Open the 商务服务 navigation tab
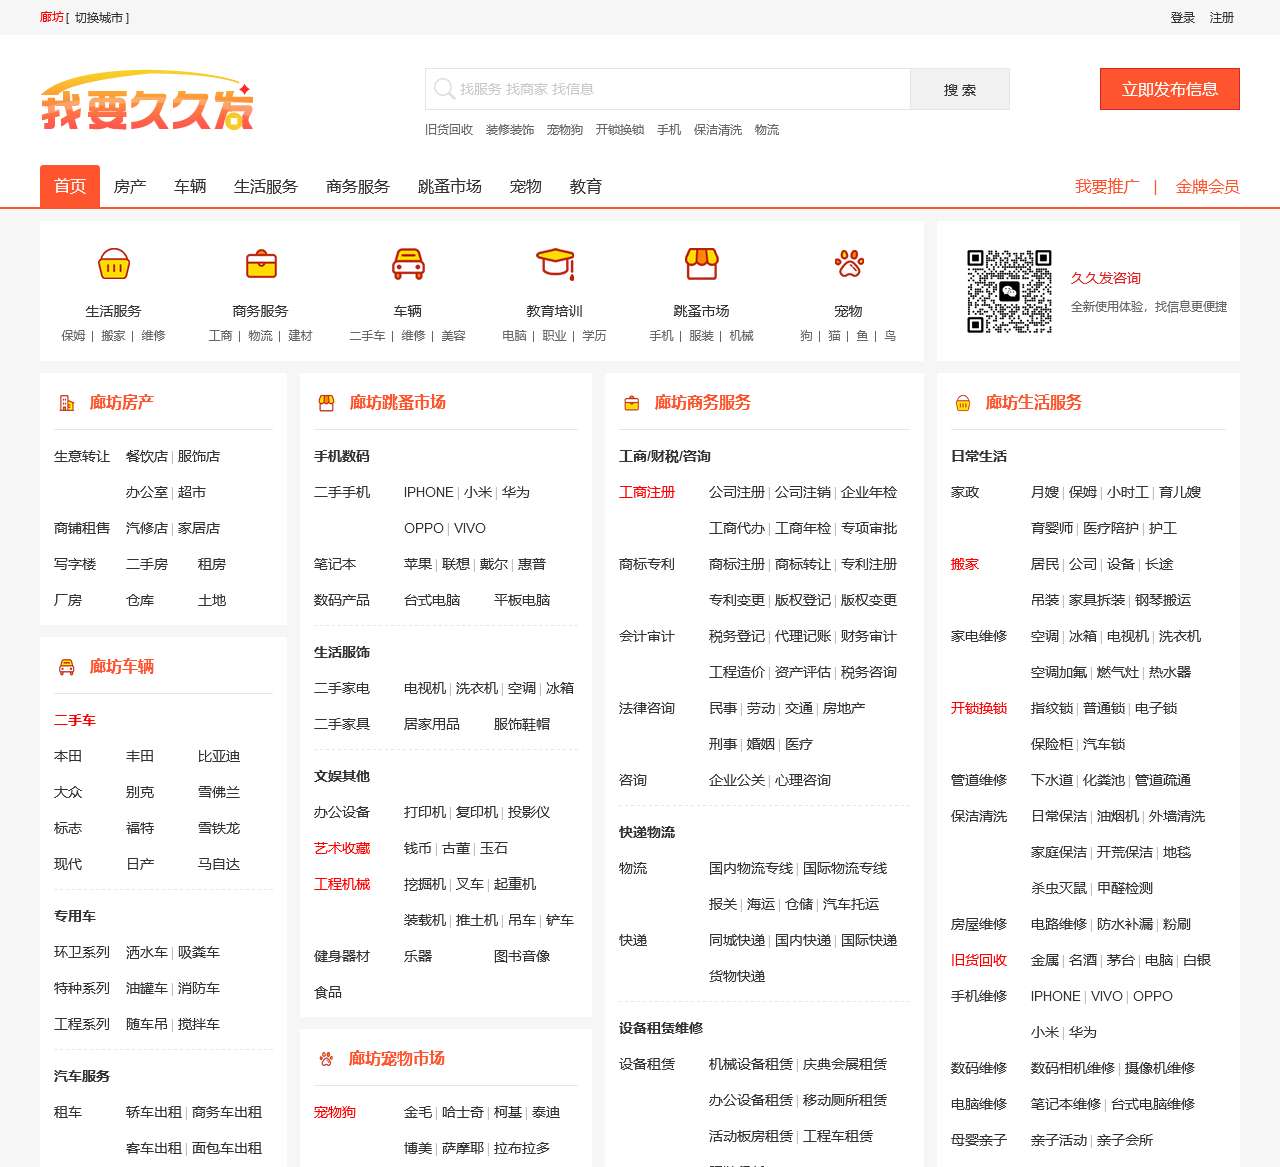This screenshot has width=1280, height=1167. pyautogui.click(x=358, y=186)
